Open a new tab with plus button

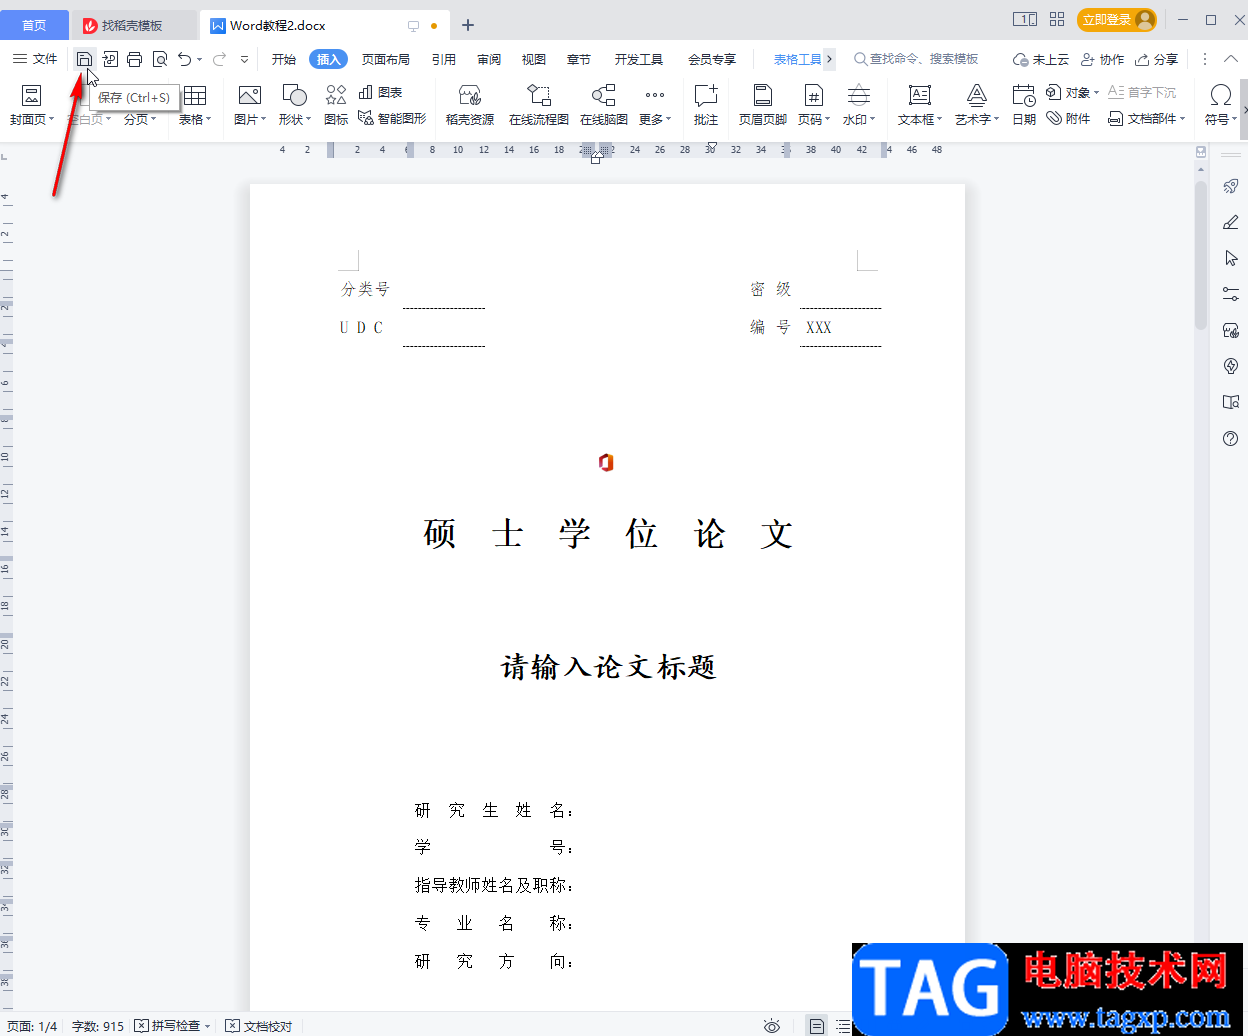coord(468,25)
